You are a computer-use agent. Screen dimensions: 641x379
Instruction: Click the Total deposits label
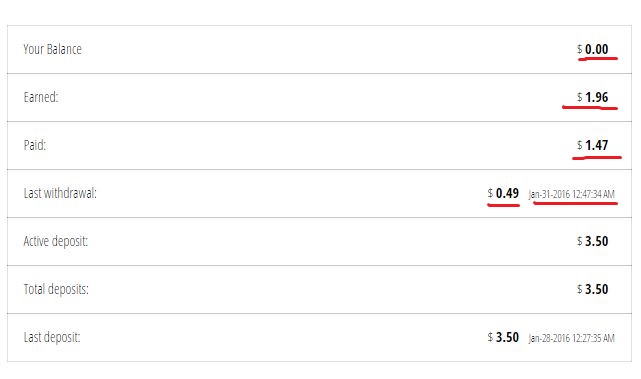pyautogui.click(x=56, y=289)
